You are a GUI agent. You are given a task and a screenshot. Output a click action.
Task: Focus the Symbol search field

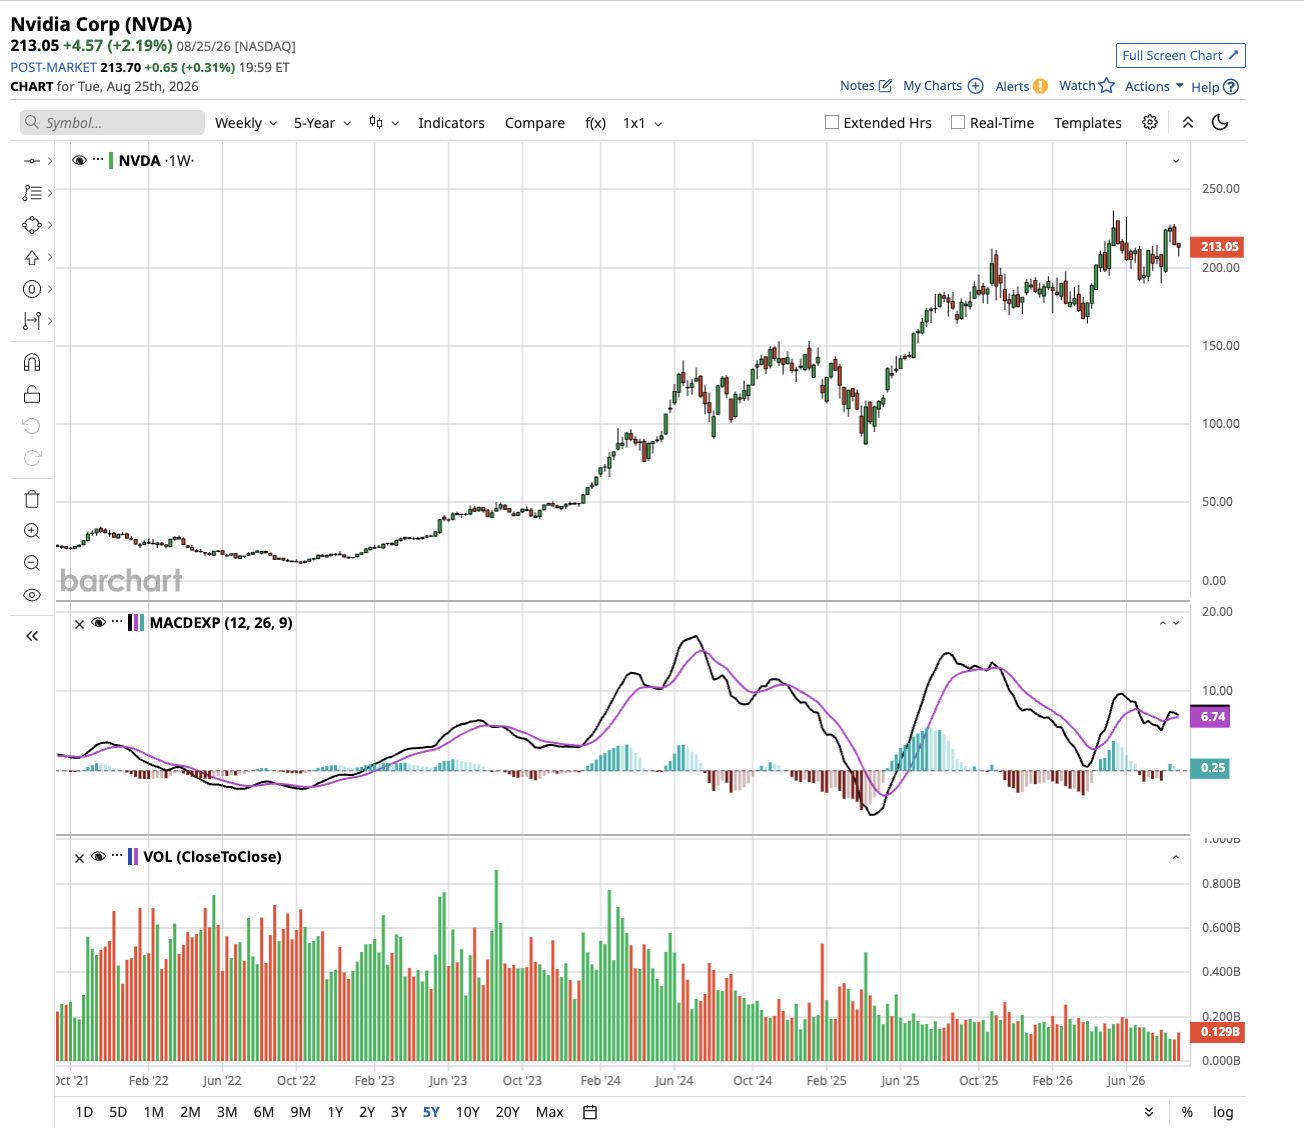pyautogui.click(x=112, y=123)
